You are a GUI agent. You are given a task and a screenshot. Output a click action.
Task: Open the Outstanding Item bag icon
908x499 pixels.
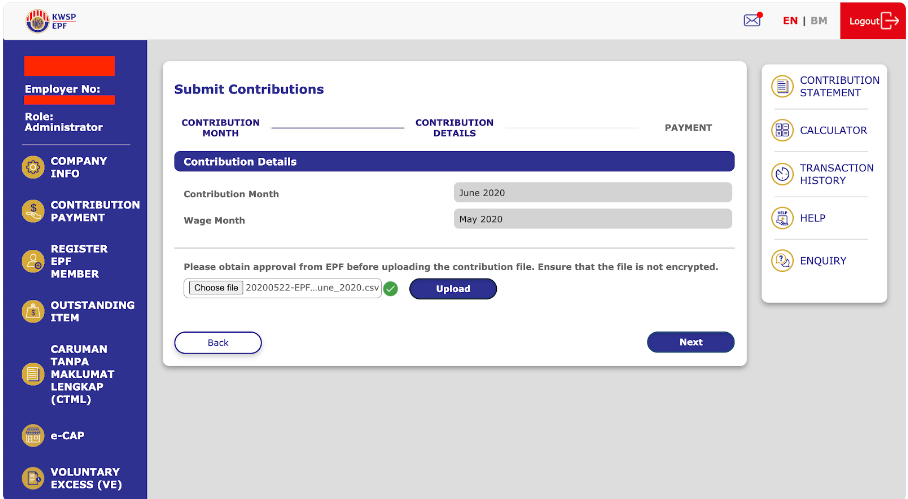coord(33,311)
